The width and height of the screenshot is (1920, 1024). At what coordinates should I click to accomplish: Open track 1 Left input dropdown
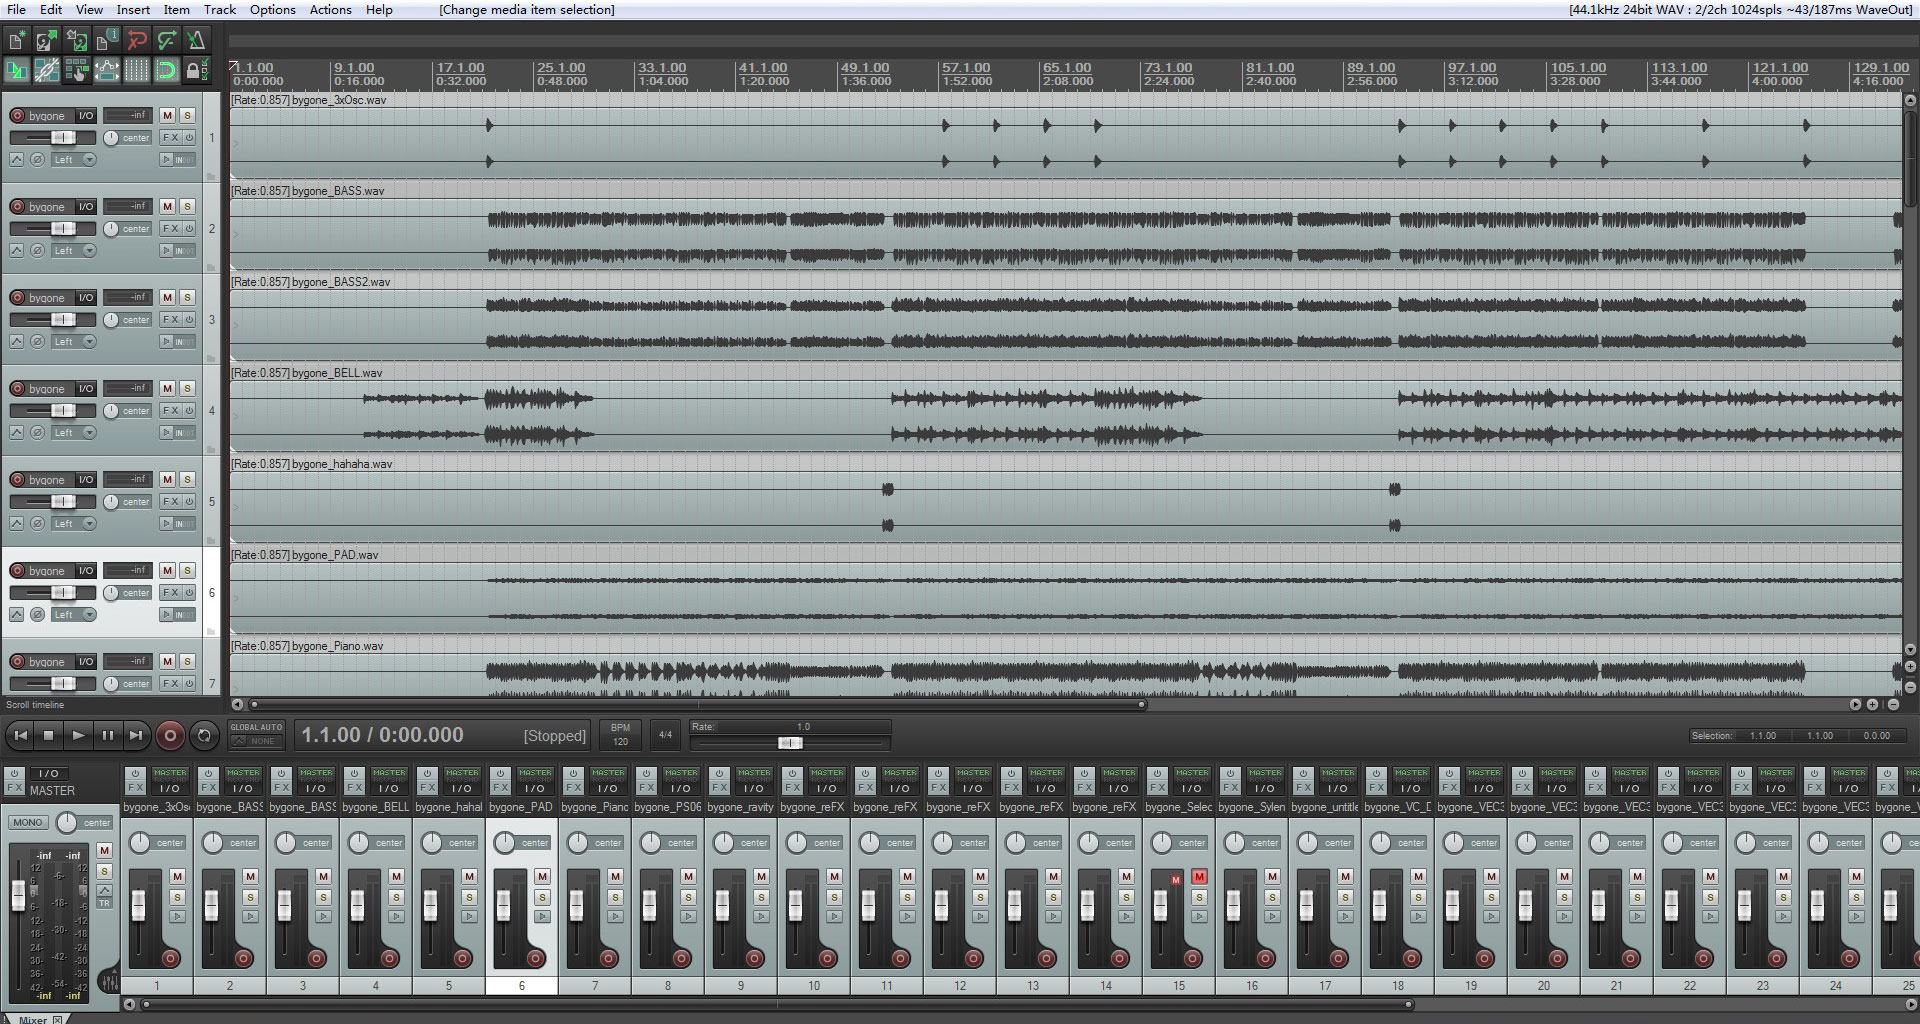(x=74, y=160)
